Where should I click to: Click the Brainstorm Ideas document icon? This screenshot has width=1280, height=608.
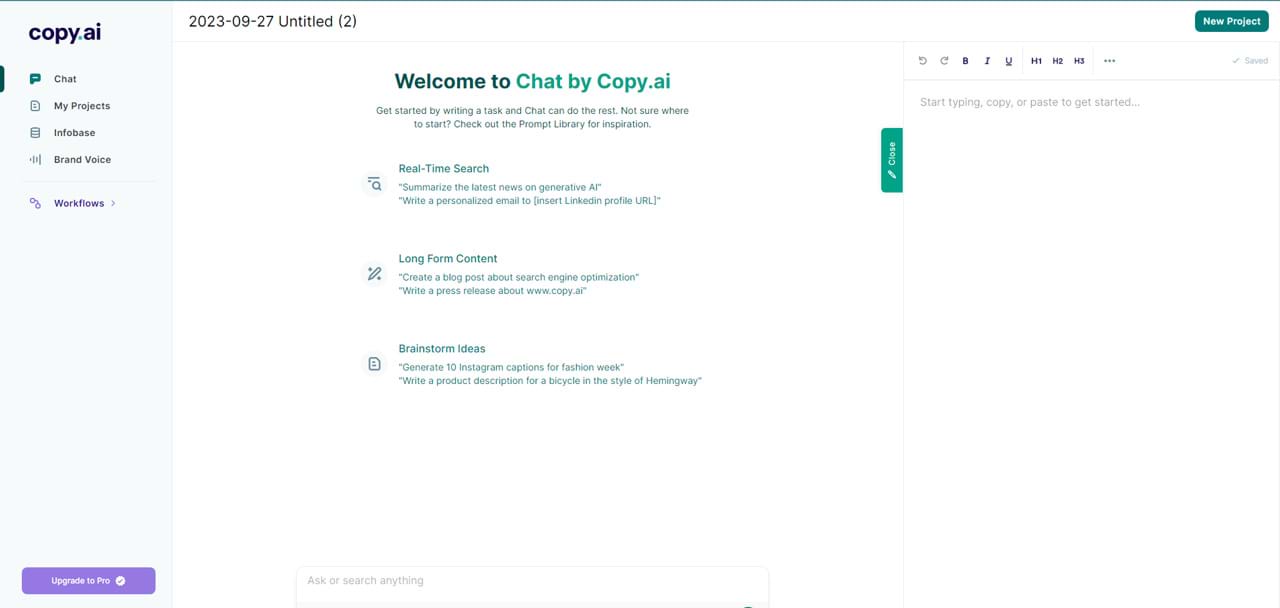point(374,364)
